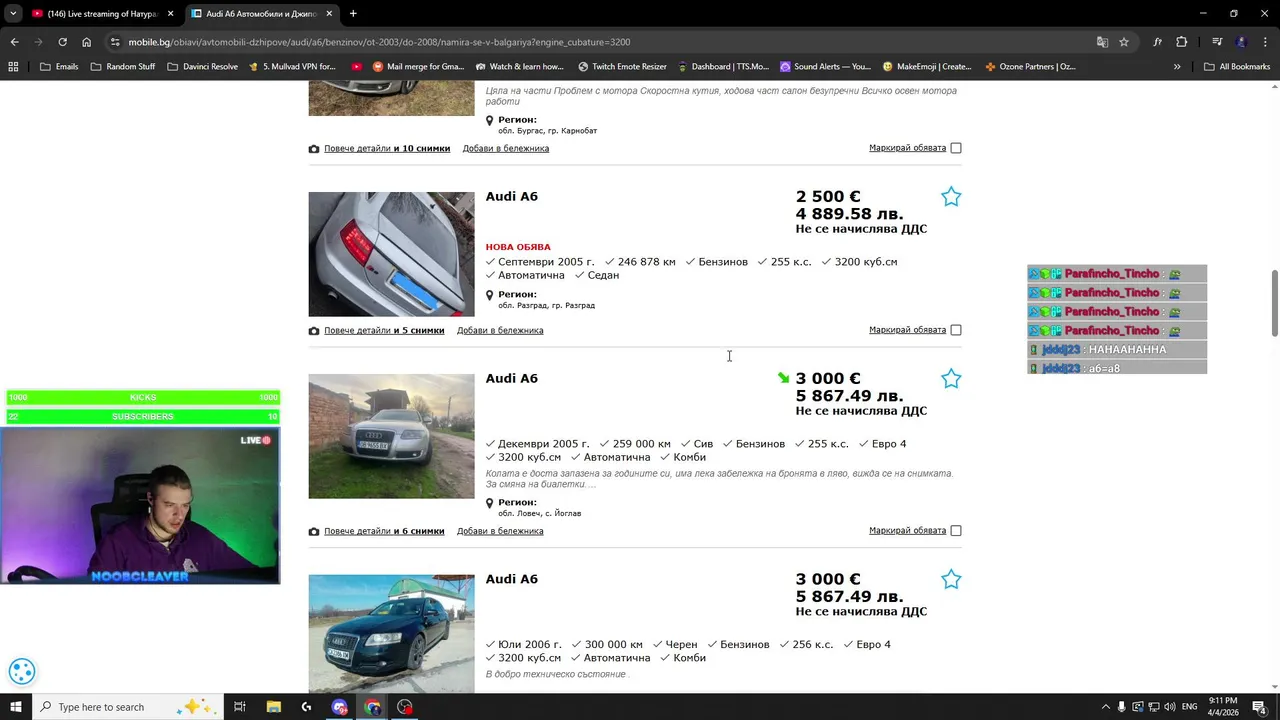Click 'Добави в бележника' for the Йоглав listing

coord(500,531)
